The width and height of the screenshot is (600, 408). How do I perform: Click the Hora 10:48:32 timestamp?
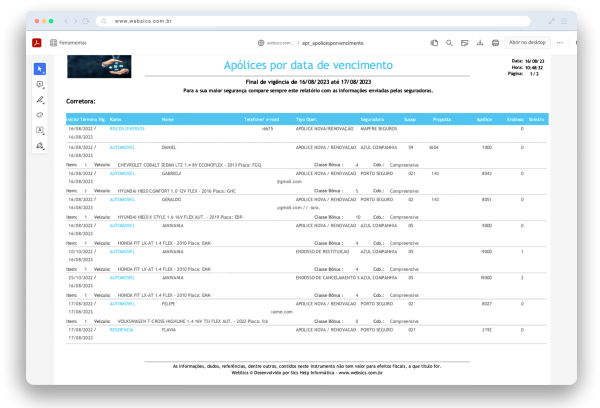(x=527, y=67)
